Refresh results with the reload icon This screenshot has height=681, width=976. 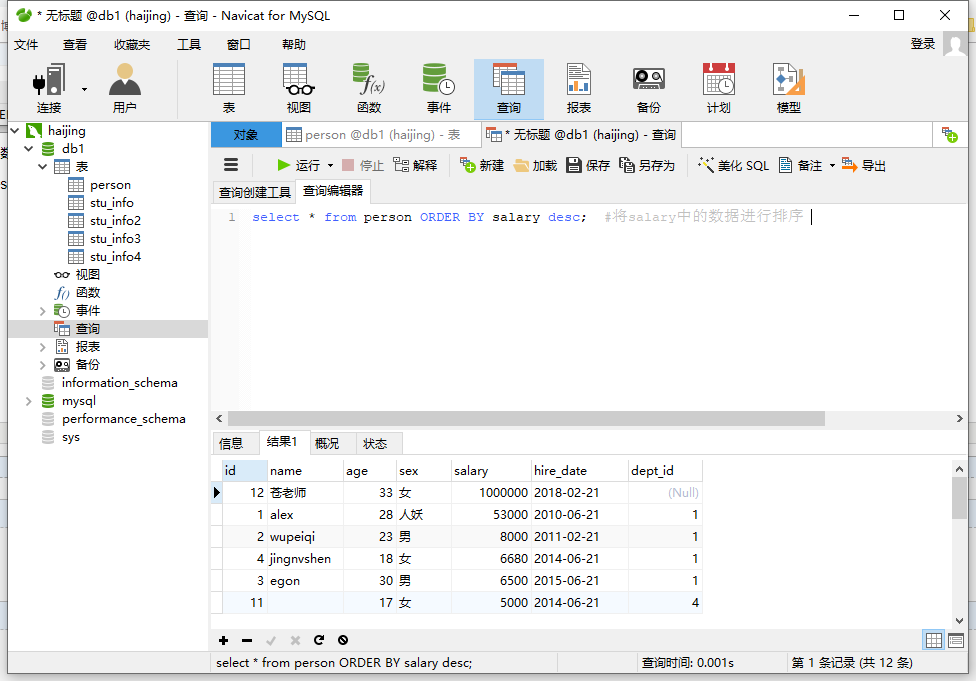point(319,640)
